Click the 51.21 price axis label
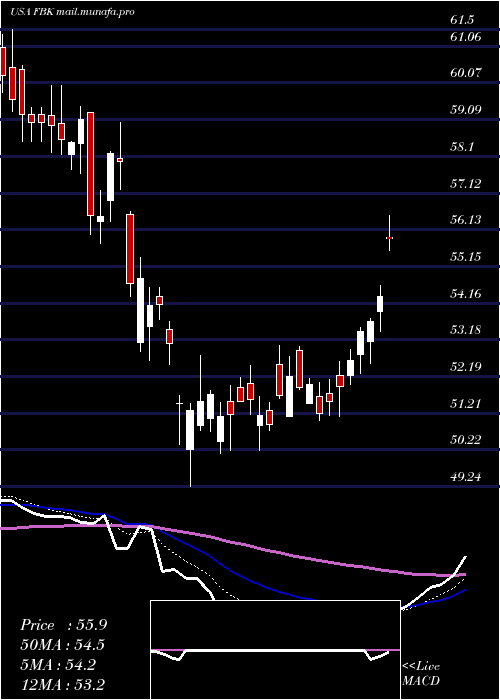The width and height of the screenshot is (500, 700). point(466,404)
